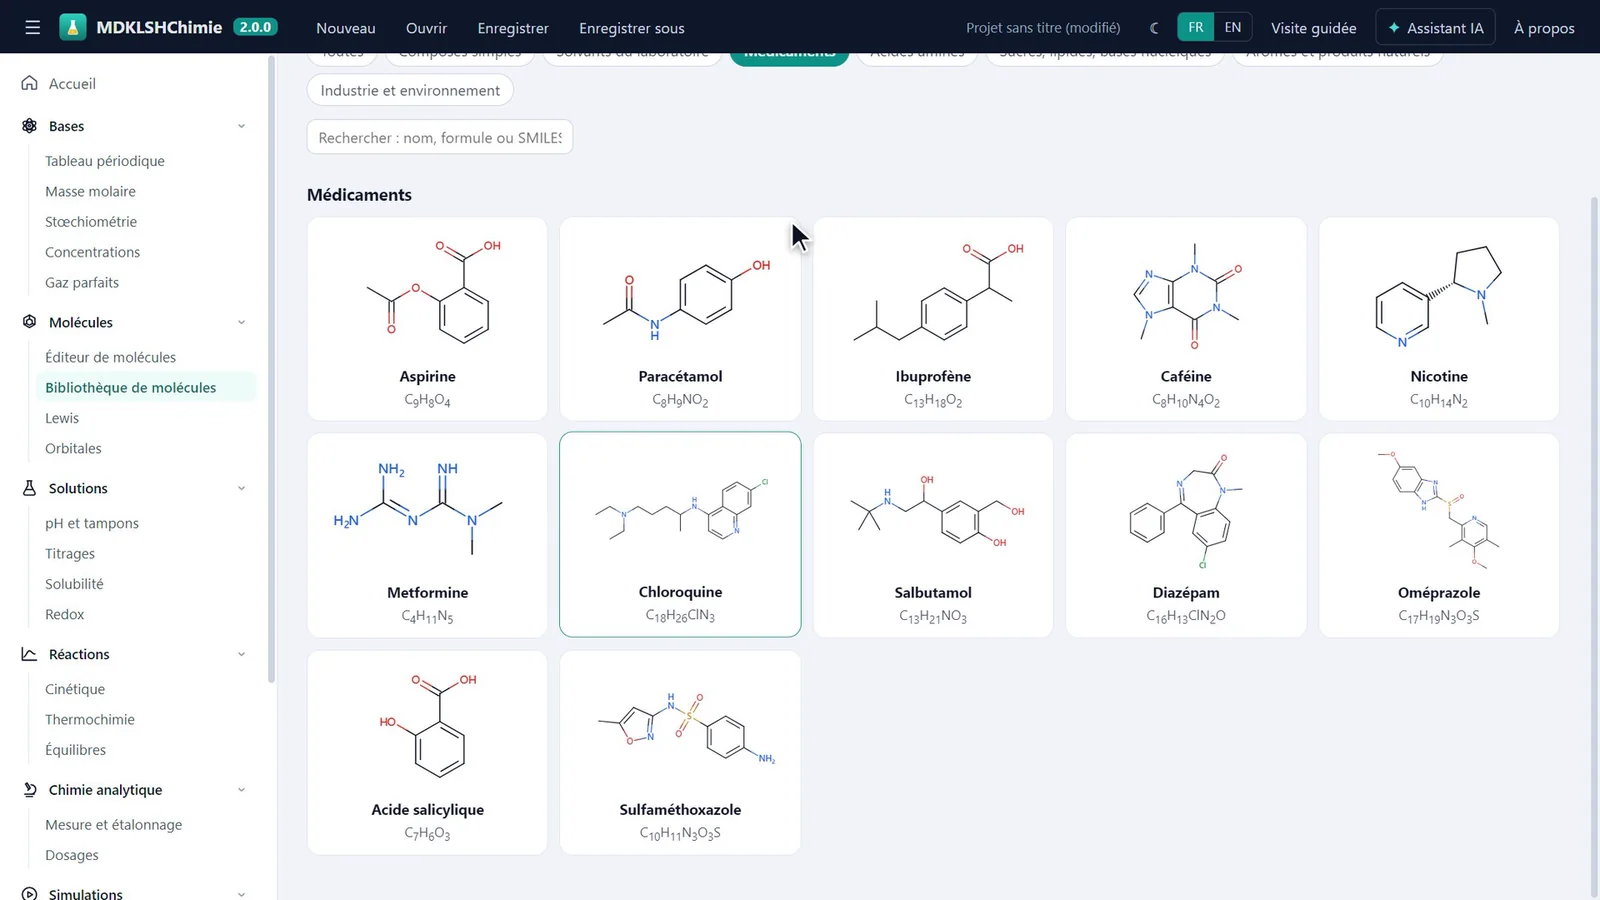Open Titrages in the sidebar

[x=70, y=554]
